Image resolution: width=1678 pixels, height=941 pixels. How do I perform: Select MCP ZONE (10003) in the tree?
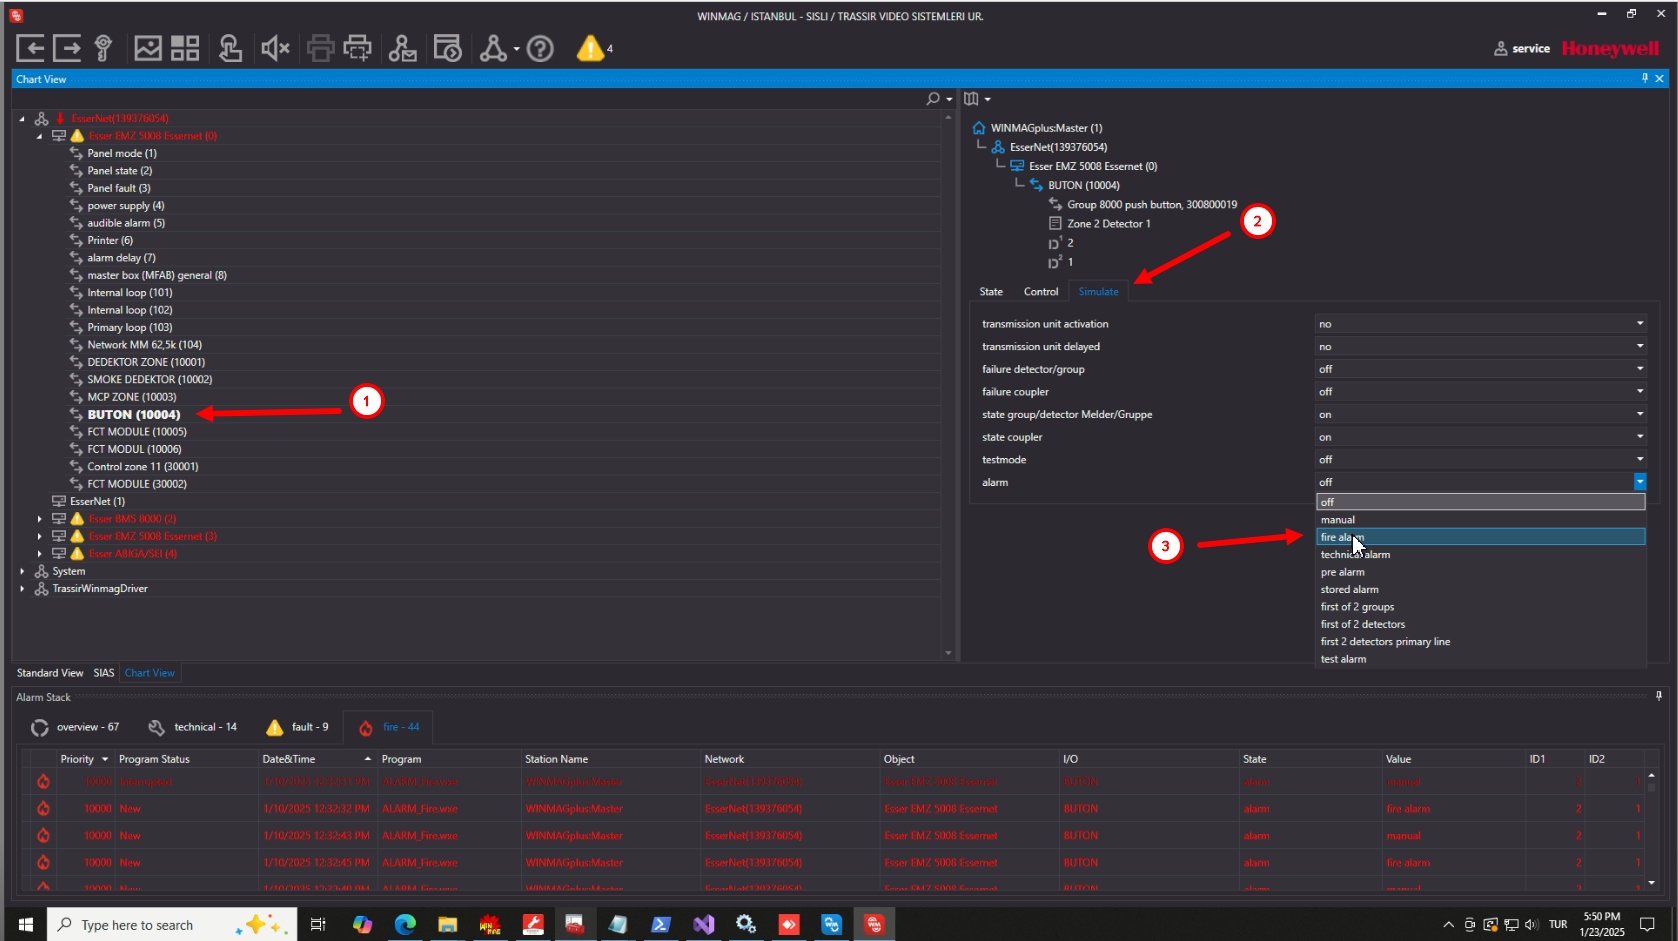pyautogui.click(x=132, y=397)
